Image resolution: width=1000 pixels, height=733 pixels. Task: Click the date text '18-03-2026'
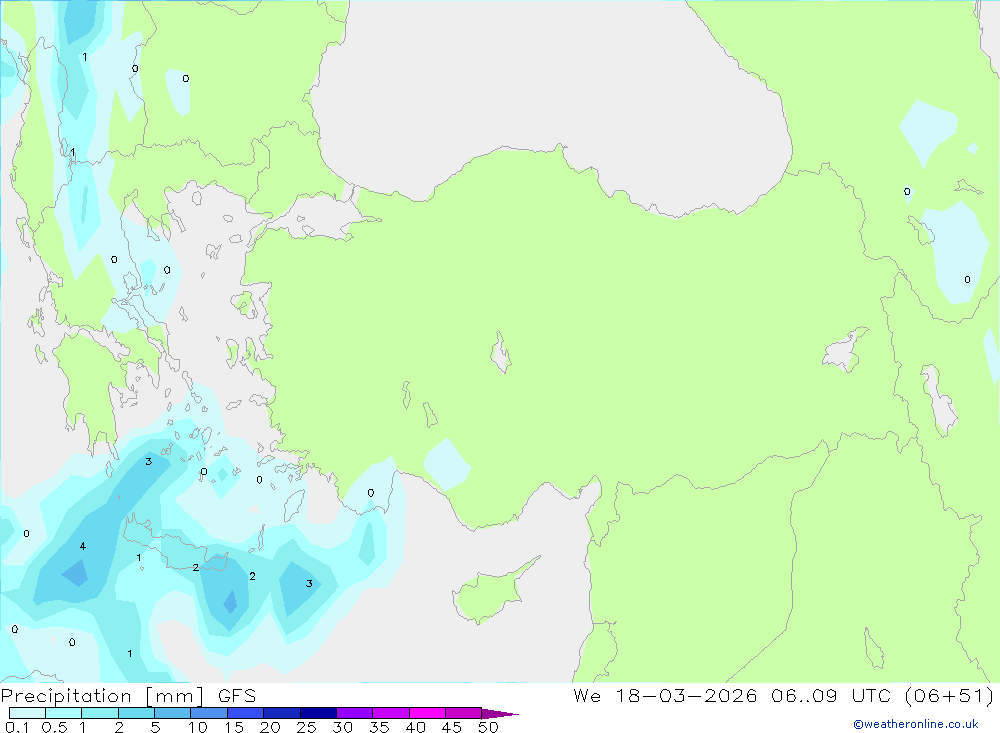(x=686, y=695)
